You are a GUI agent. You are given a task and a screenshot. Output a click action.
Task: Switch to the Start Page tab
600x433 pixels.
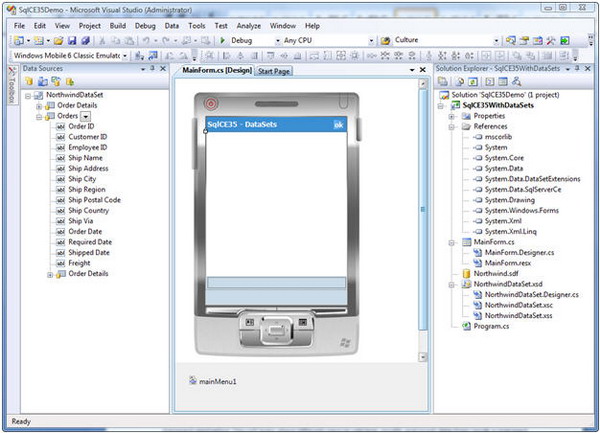(x=274, y=71)
